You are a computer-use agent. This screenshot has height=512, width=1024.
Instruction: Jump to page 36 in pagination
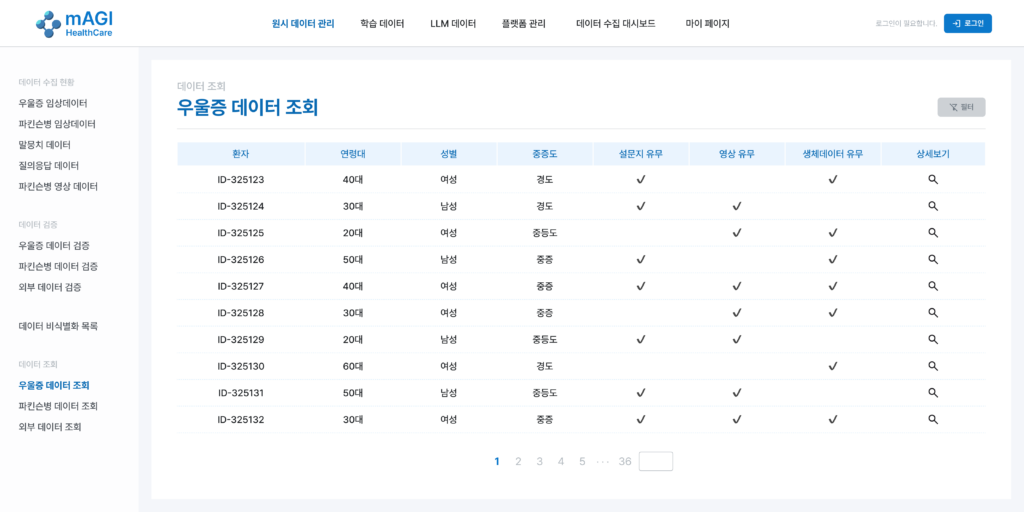click(x=624, y=461)
